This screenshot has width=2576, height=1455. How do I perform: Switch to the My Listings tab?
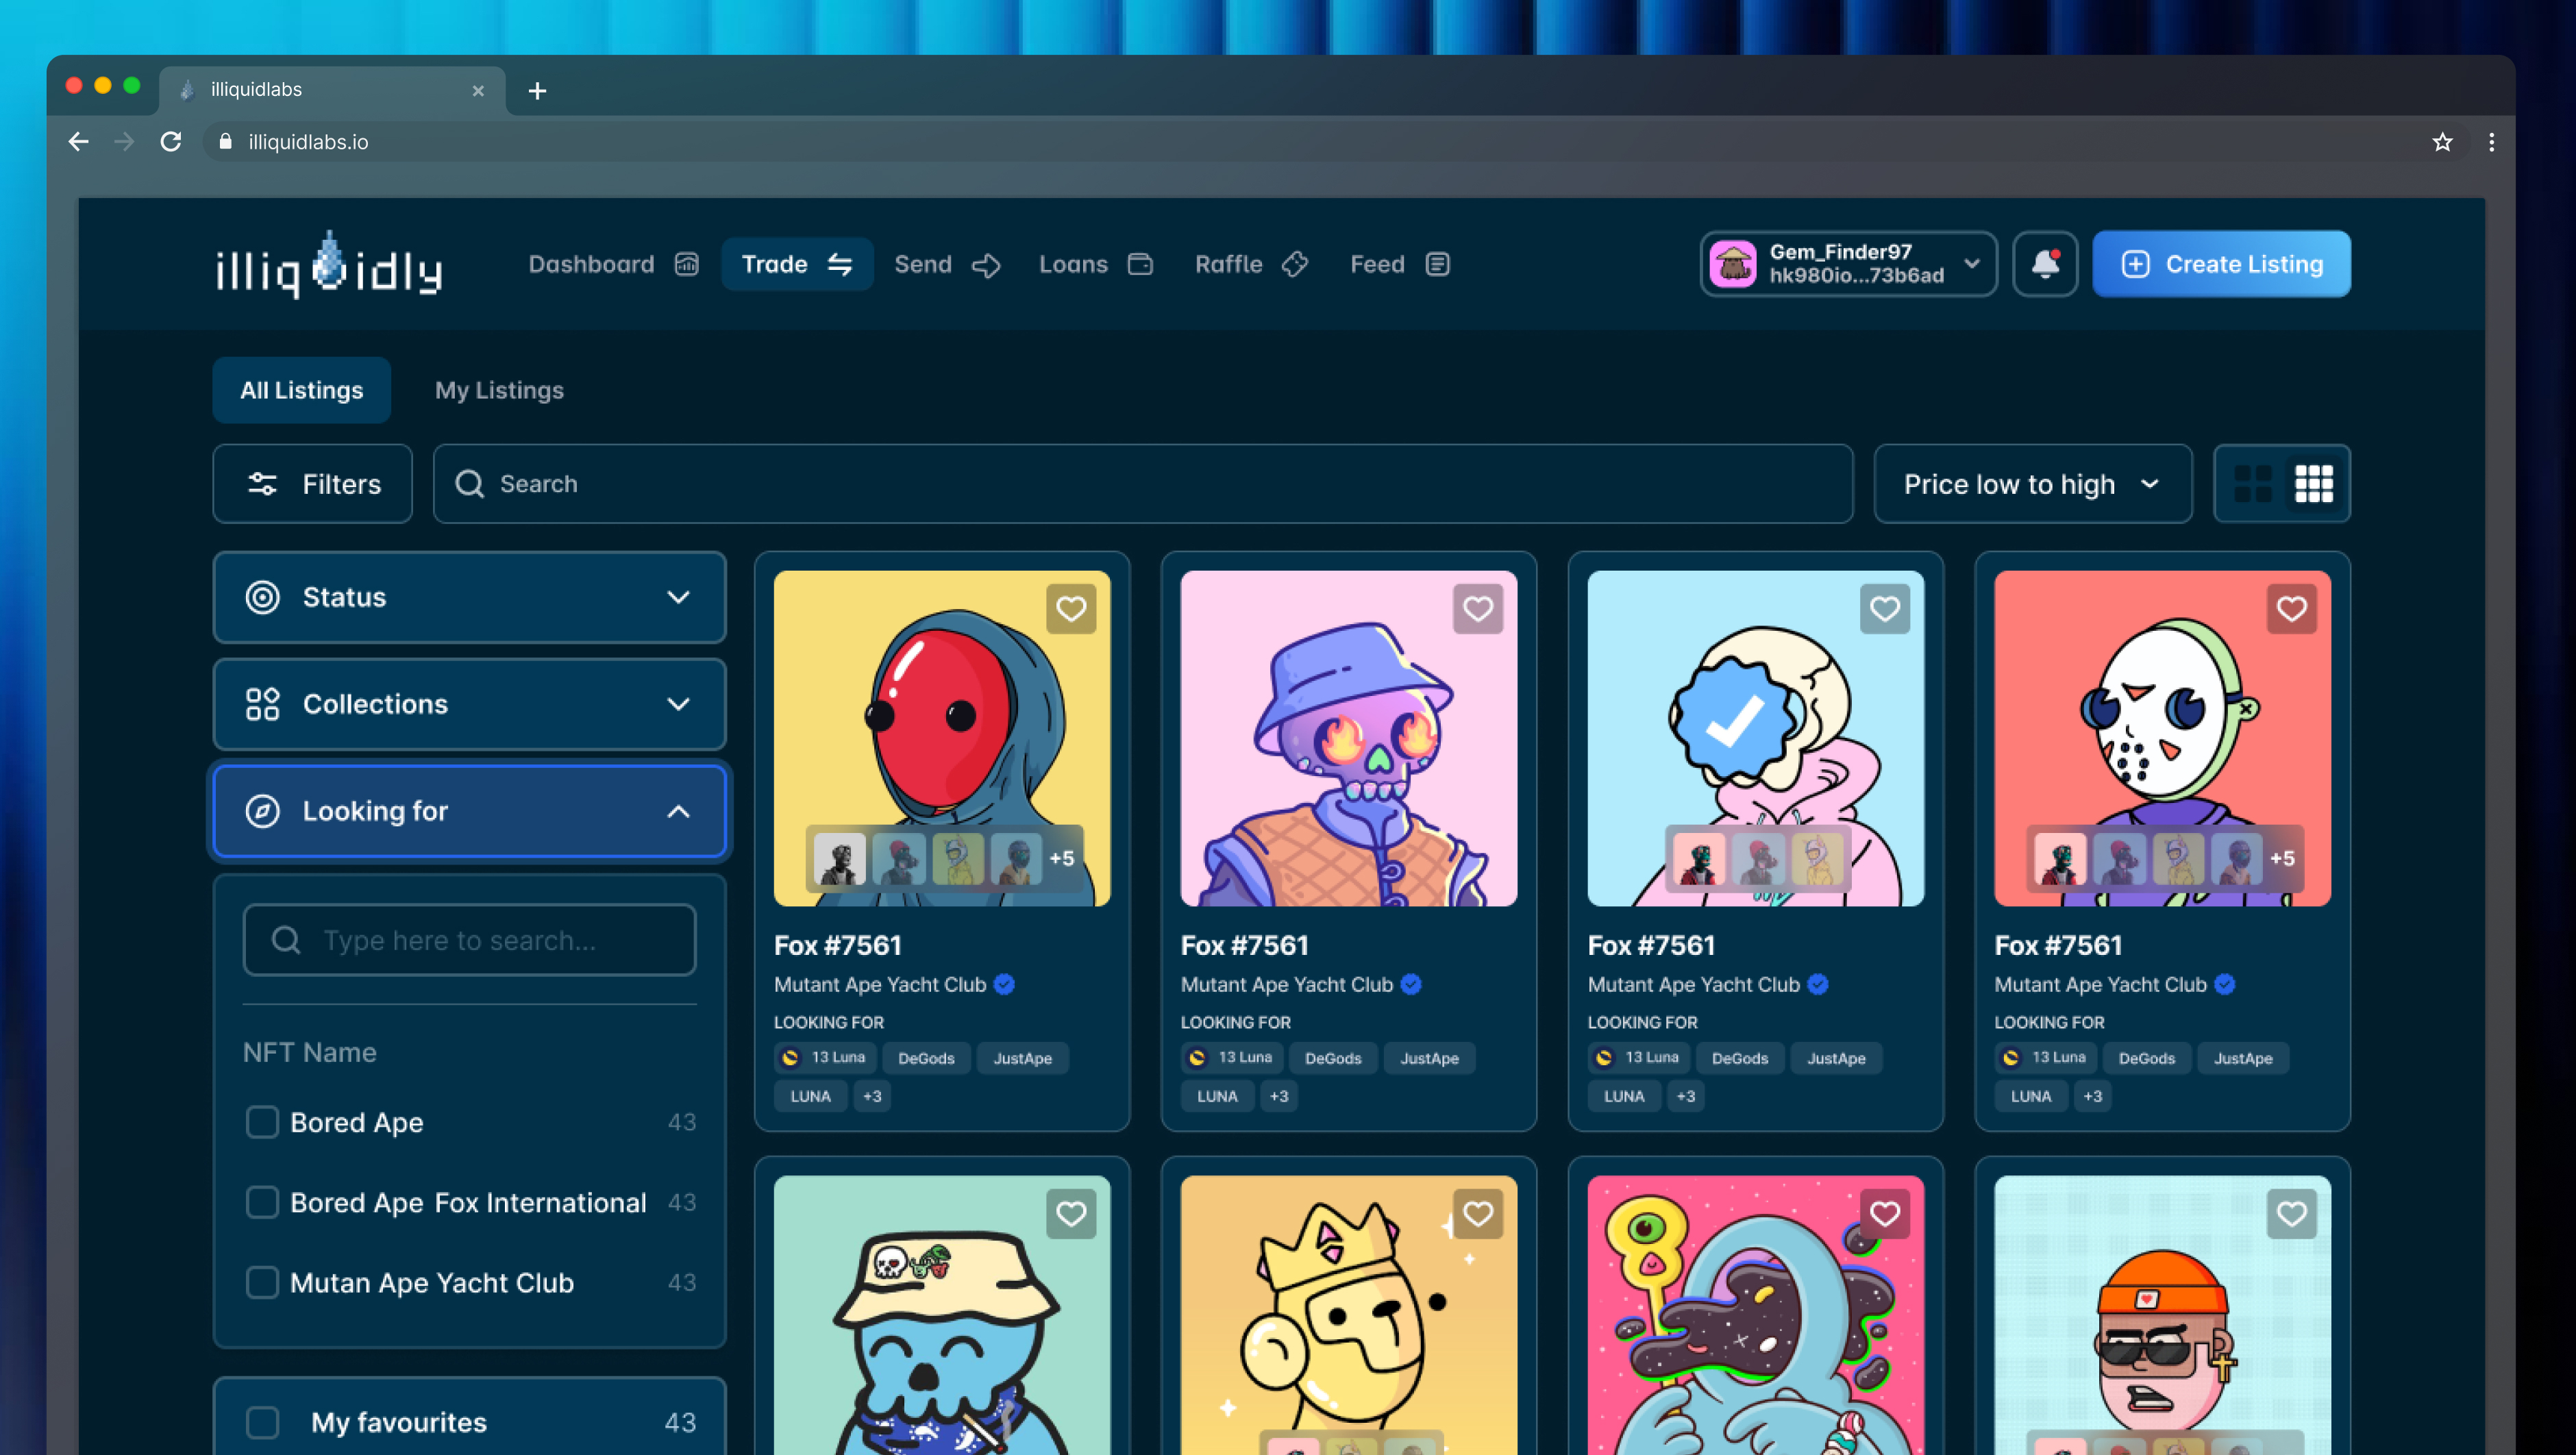click(x=498, y=390)
